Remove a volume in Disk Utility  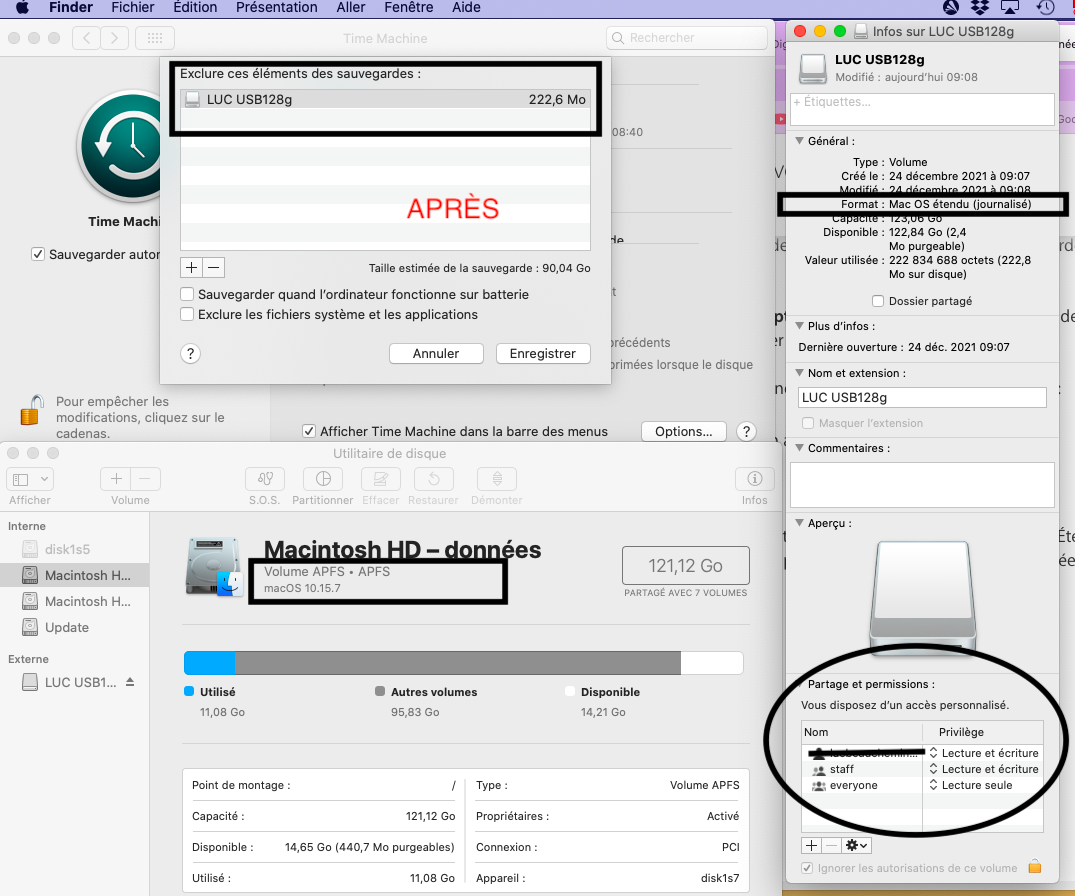pos(145,479)
